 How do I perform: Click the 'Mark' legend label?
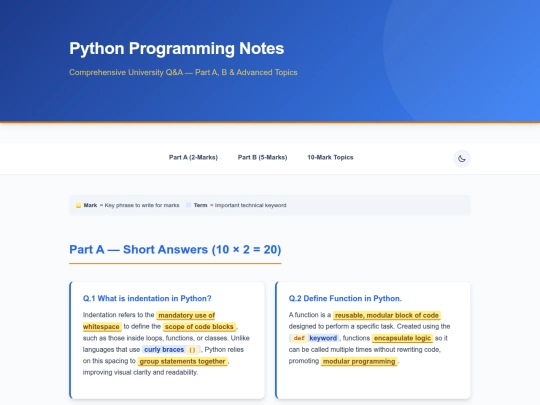pos(90,205)
